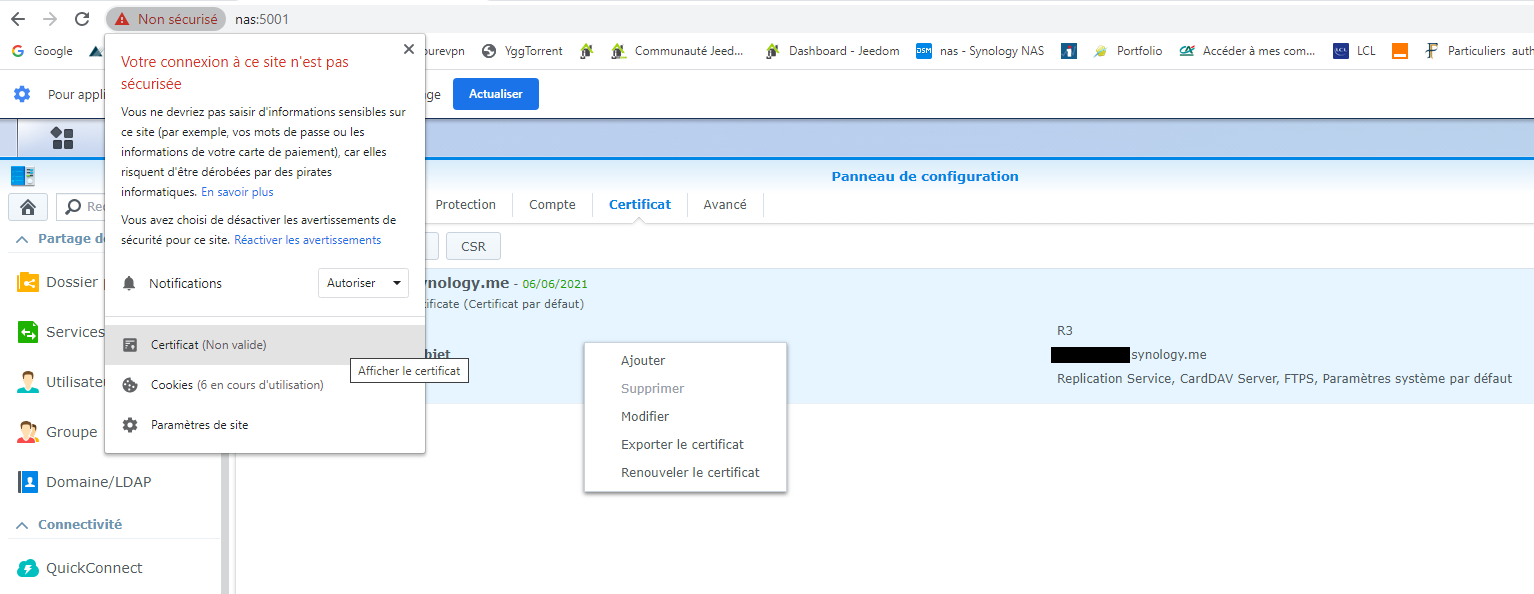Open the Portfolio bookmark
Image resolution: width=1534 pixels, height=594 pixels.
[x=1127, y=51]
